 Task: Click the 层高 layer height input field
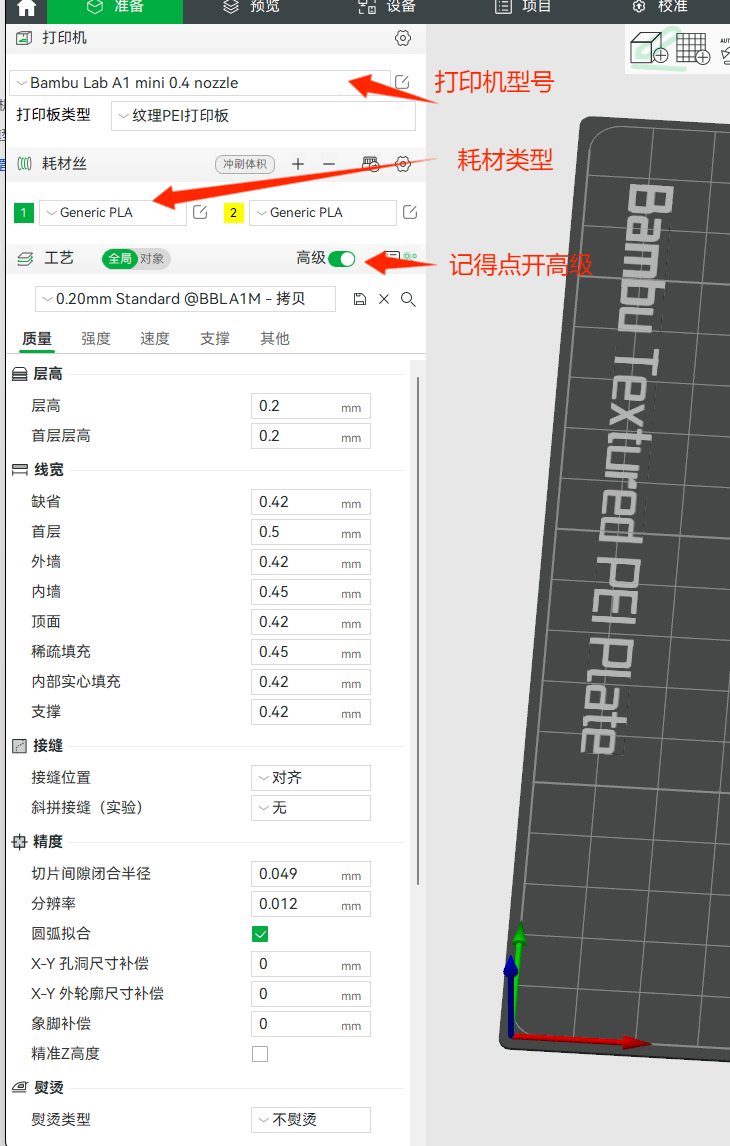tap(311, 406)
